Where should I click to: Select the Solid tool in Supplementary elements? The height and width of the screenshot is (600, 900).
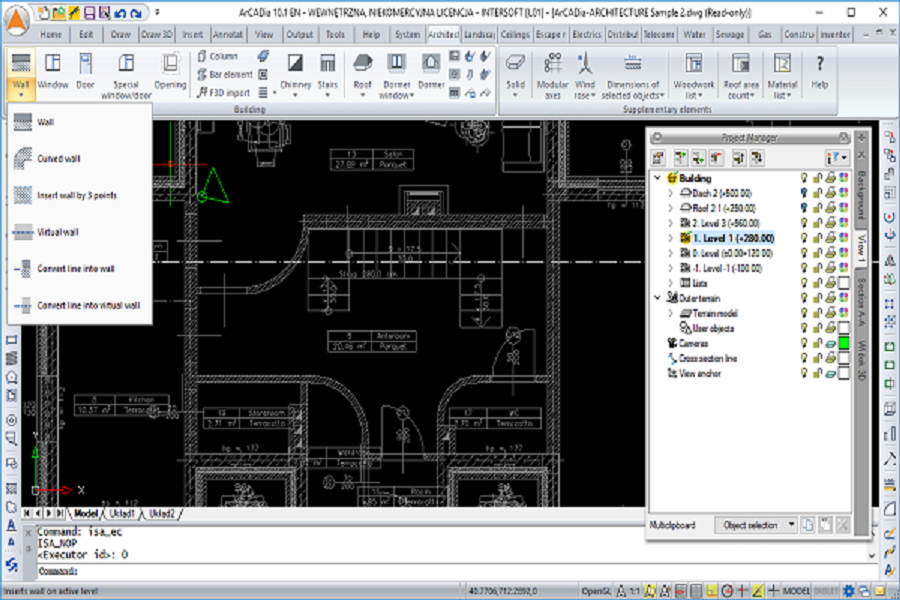[x=515, y=64]
